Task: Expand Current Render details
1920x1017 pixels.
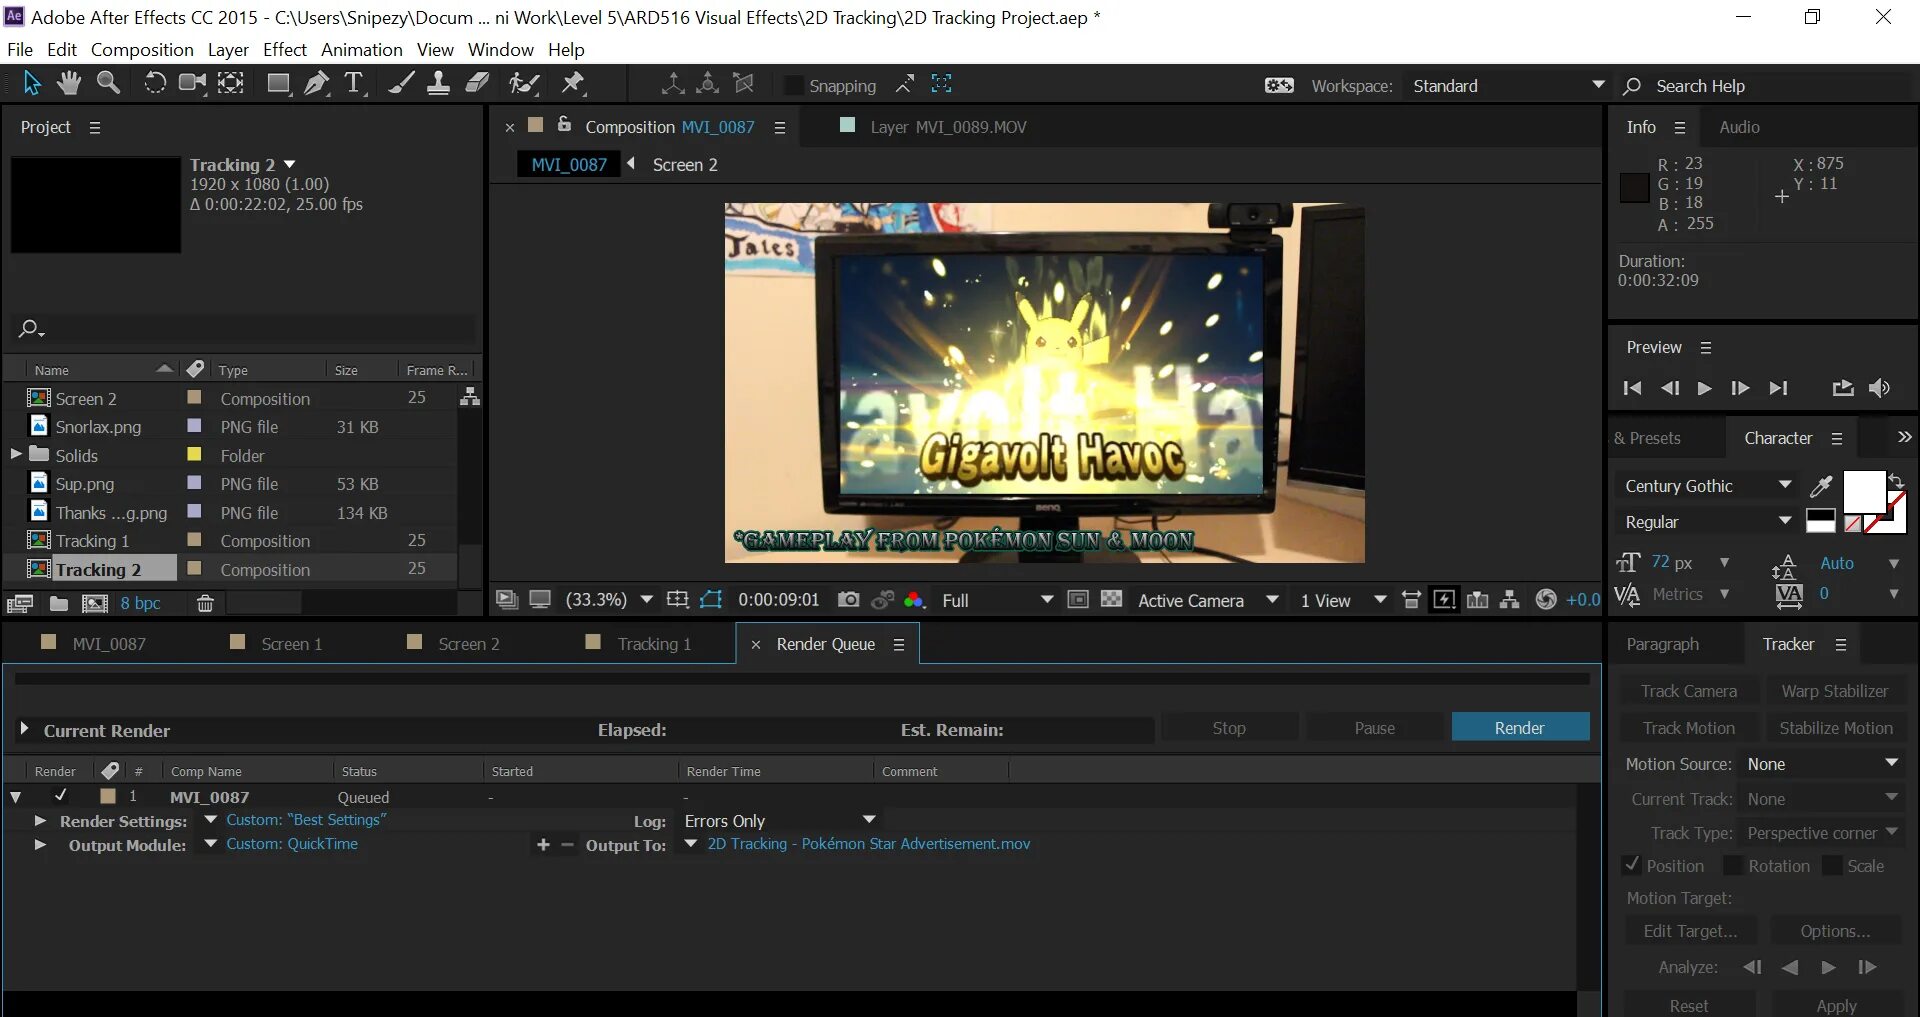Action: point(24,729)
